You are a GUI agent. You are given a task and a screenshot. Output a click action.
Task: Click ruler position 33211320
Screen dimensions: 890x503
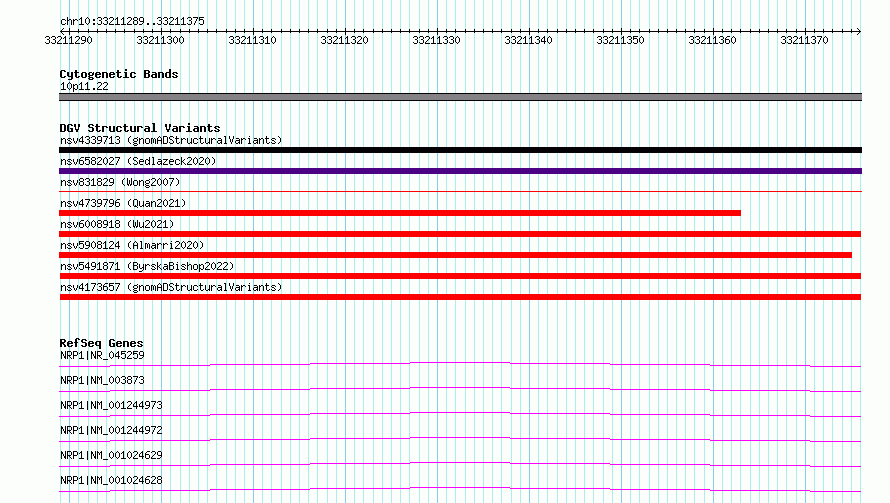(344, 40)
